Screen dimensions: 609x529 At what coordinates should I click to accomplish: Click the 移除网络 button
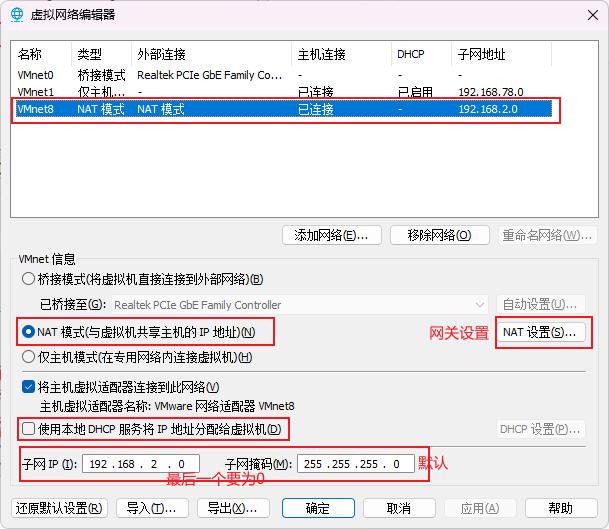point(439,235)
